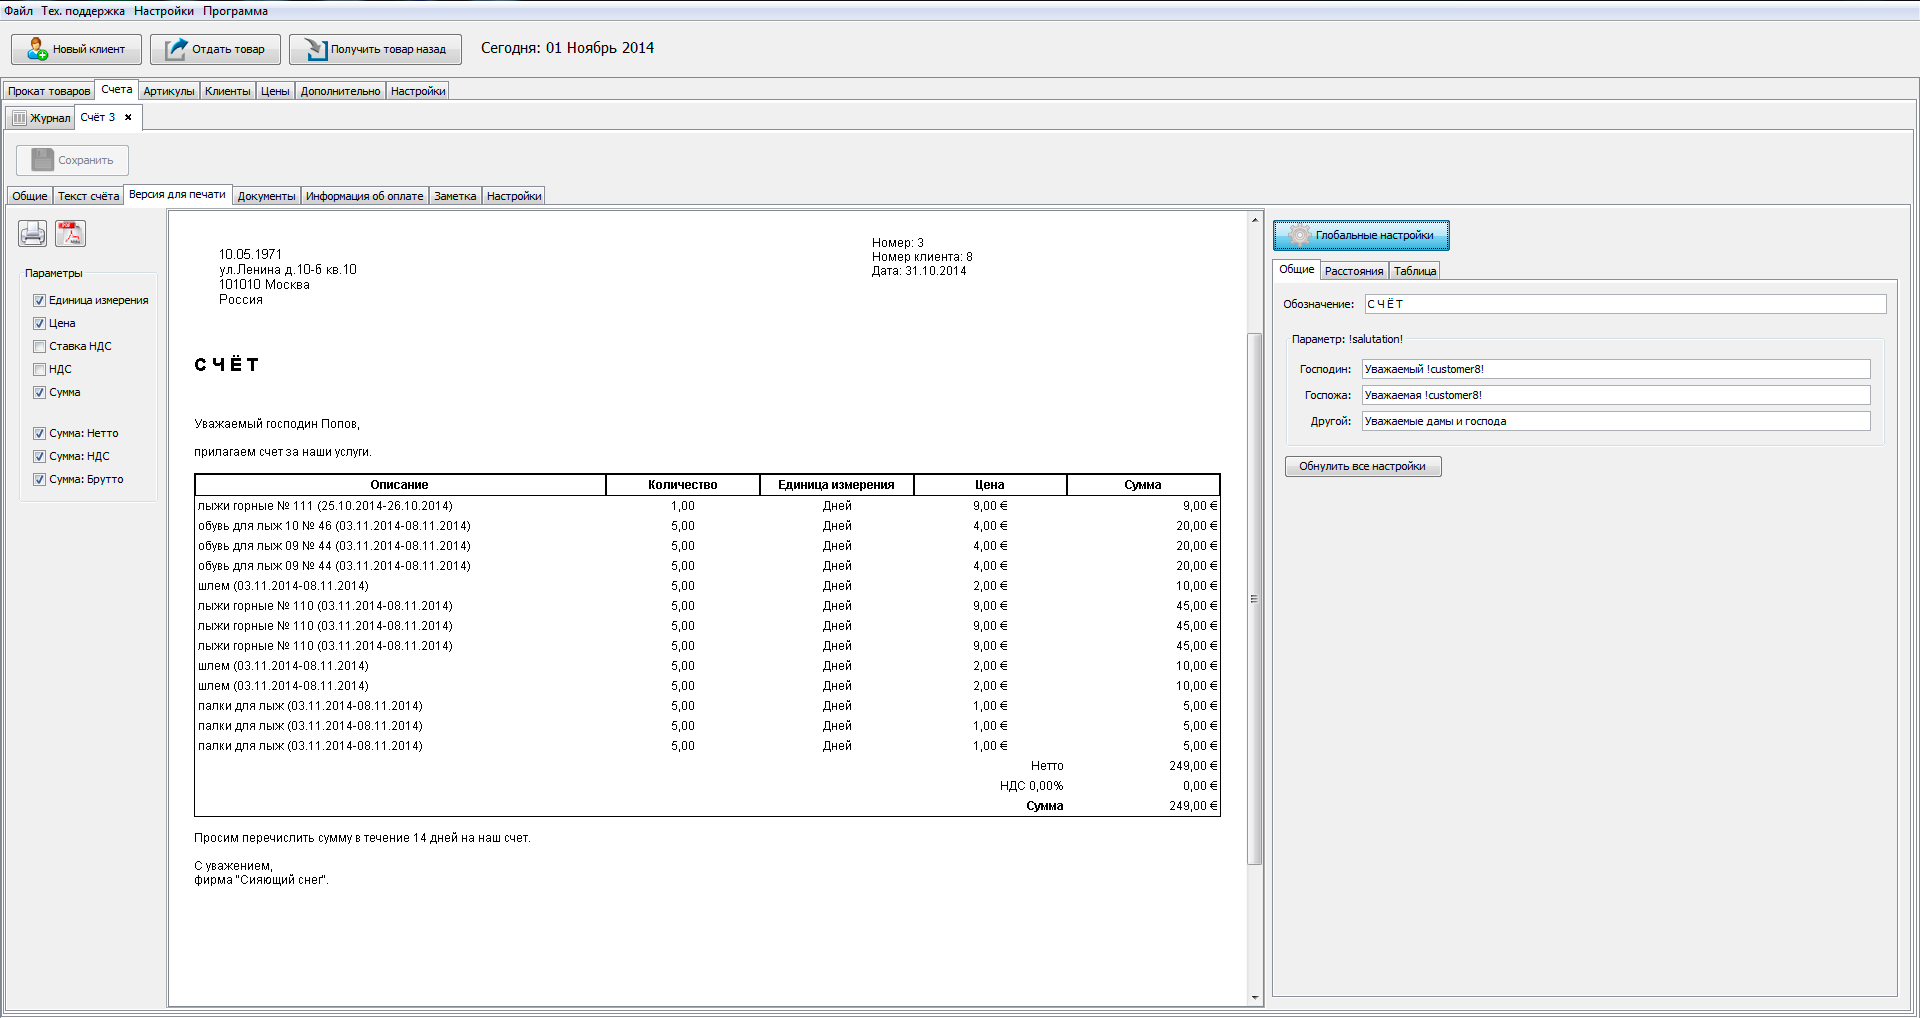Export invoice via the PDF icon

tap(70, 234)
